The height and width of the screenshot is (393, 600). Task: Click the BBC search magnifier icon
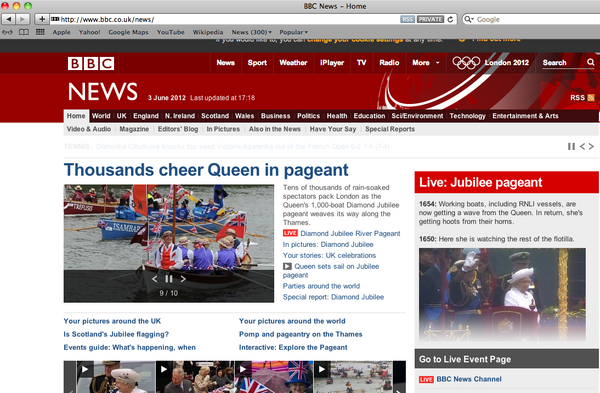click(591, 62)
